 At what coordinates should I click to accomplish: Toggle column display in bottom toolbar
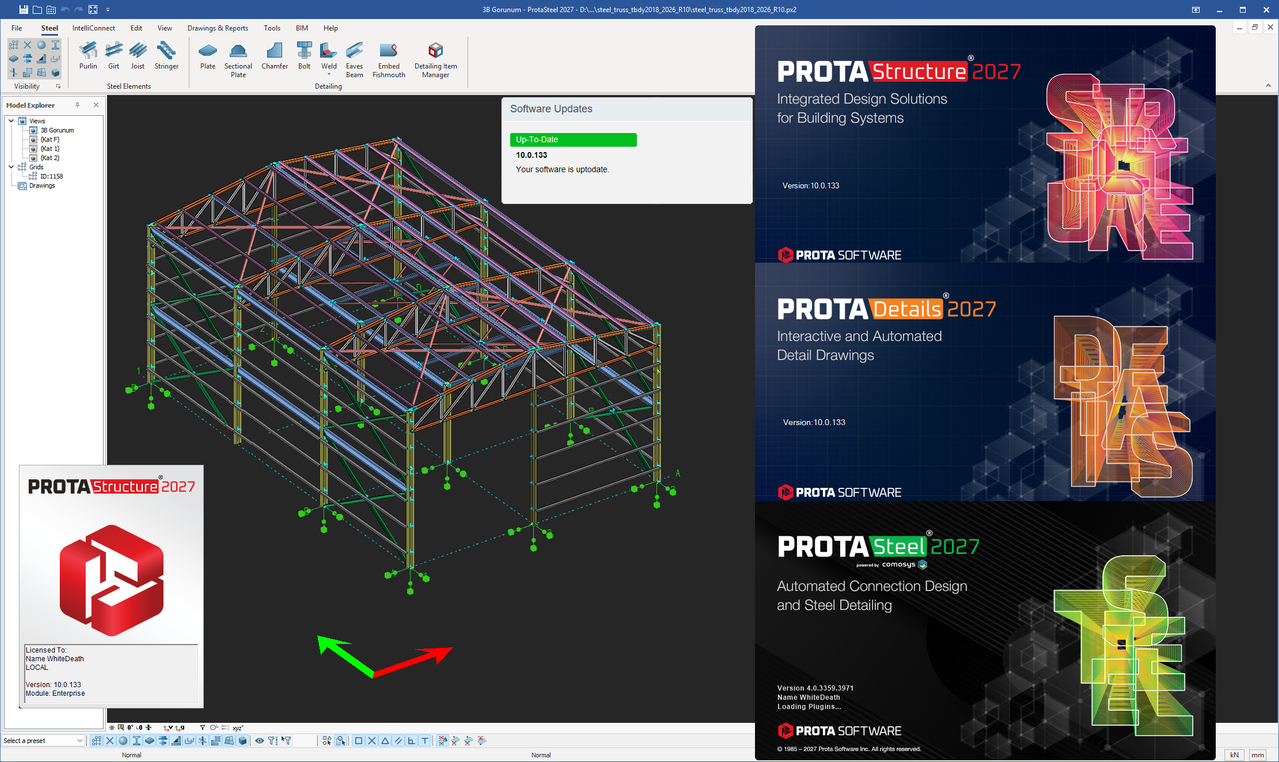(x=136, y=741)
